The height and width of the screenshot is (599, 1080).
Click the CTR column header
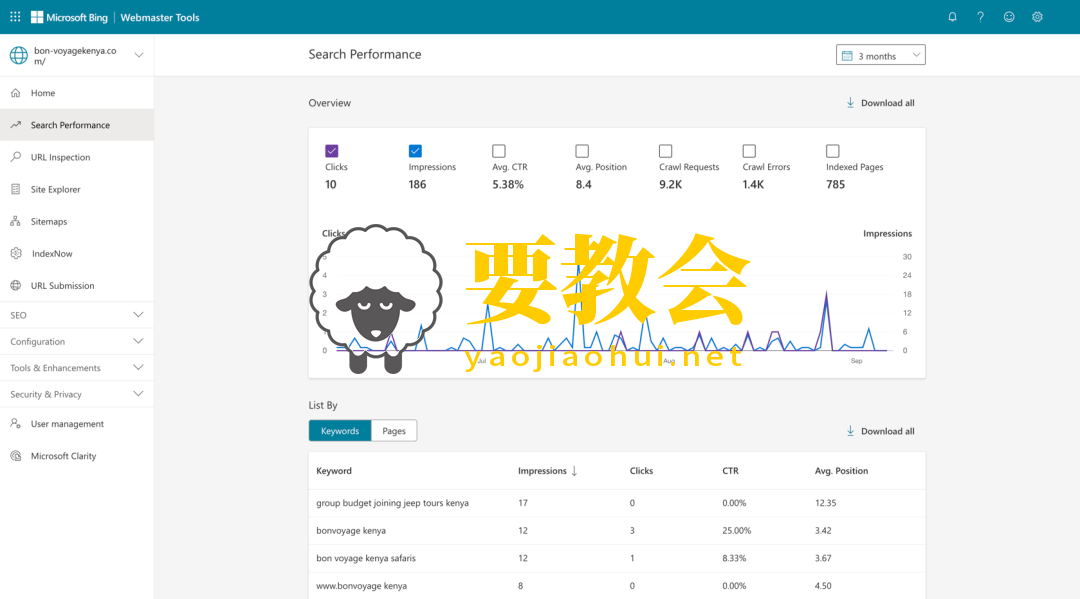coord(730,471)
